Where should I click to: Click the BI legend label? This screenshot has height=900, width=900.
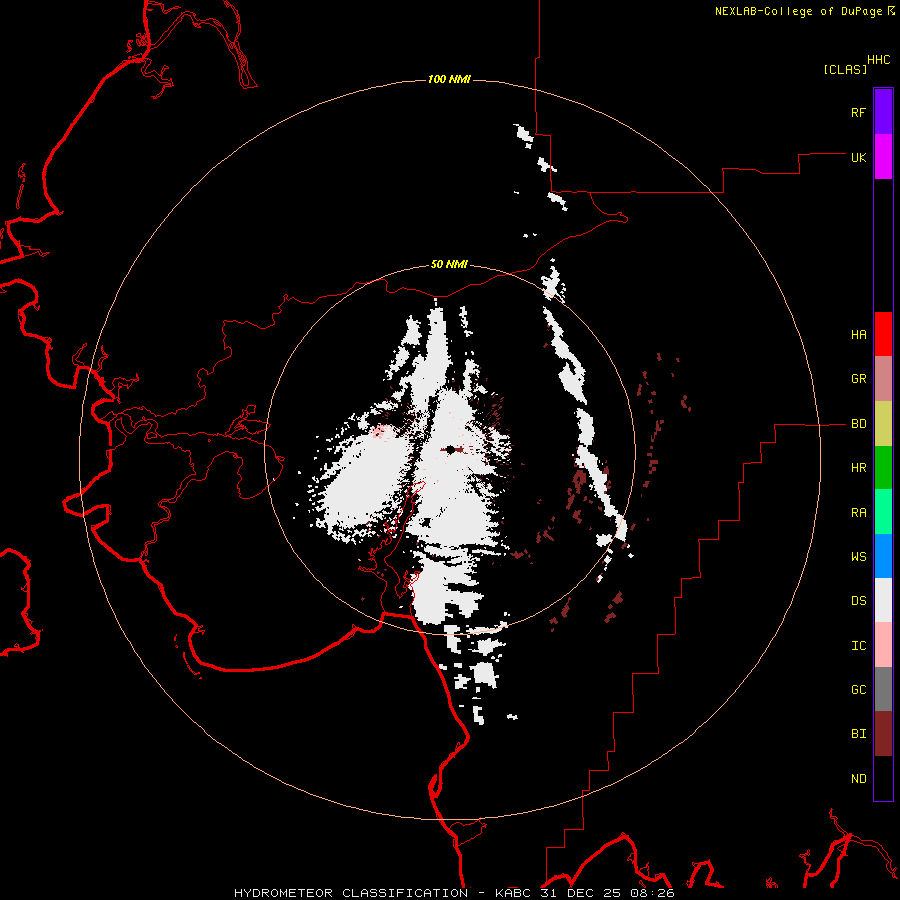[858, 734]
